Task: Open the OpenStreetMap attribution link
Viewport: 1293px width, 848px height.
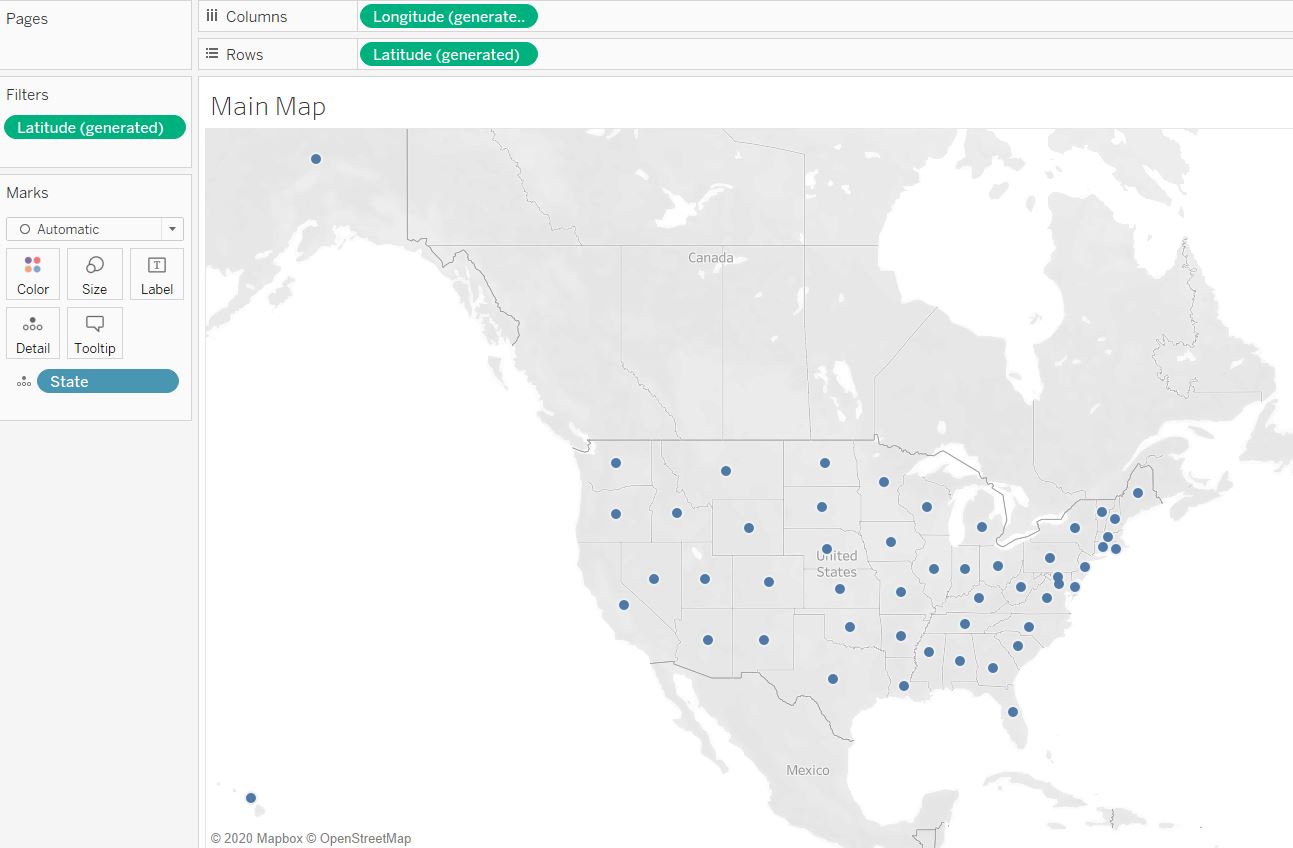Action: pos(364,839)
